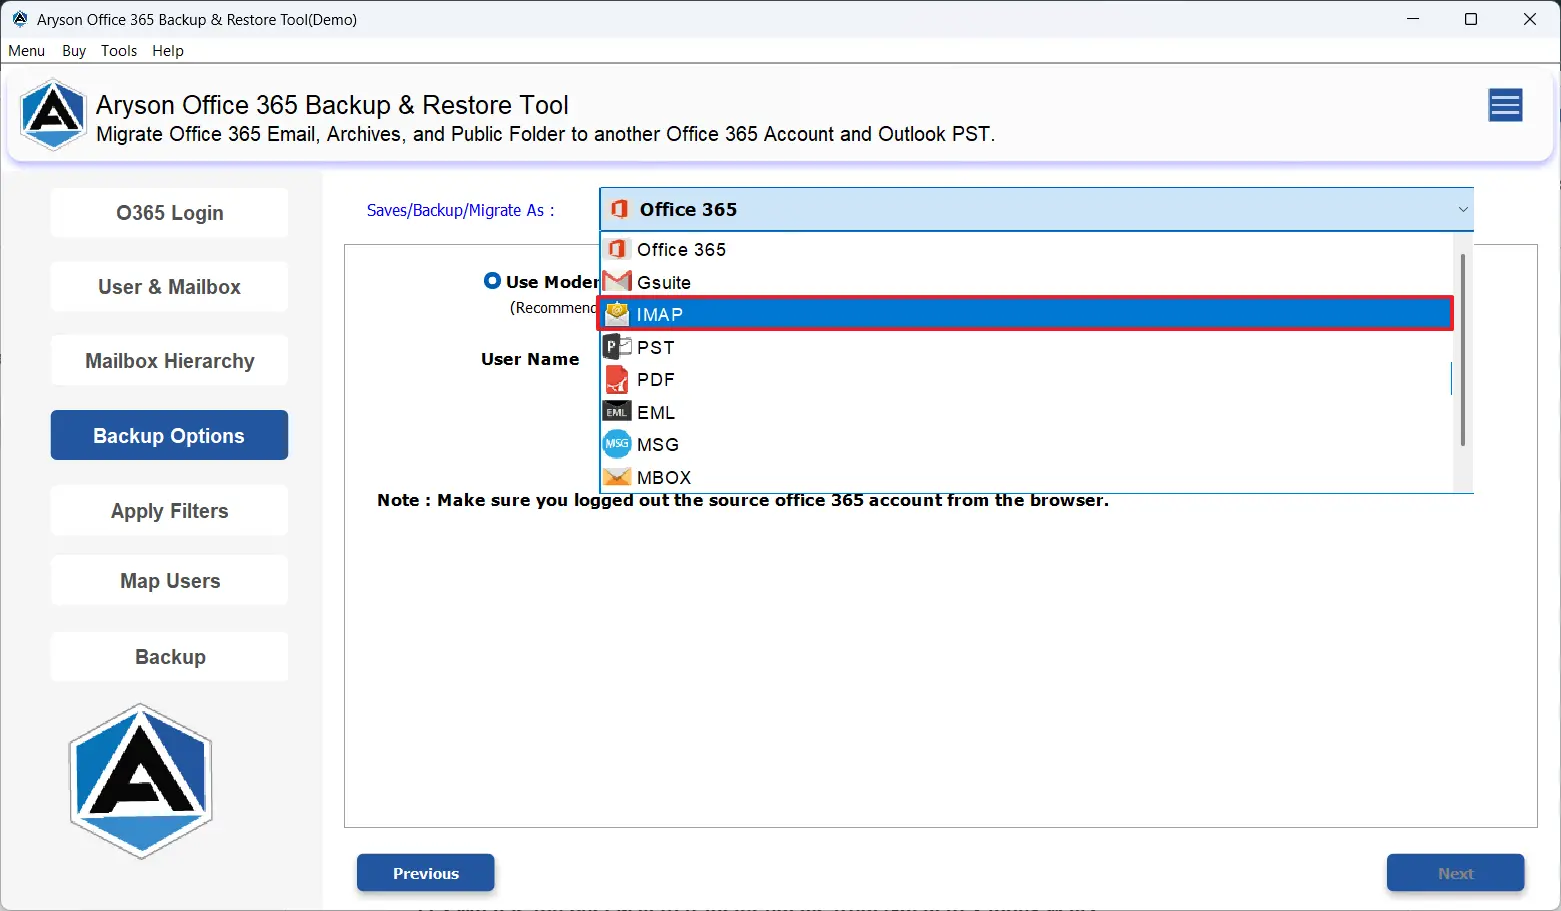1561x911 pixels.
Task: Go to the Apply Filters step
Action: pos(169,510)
